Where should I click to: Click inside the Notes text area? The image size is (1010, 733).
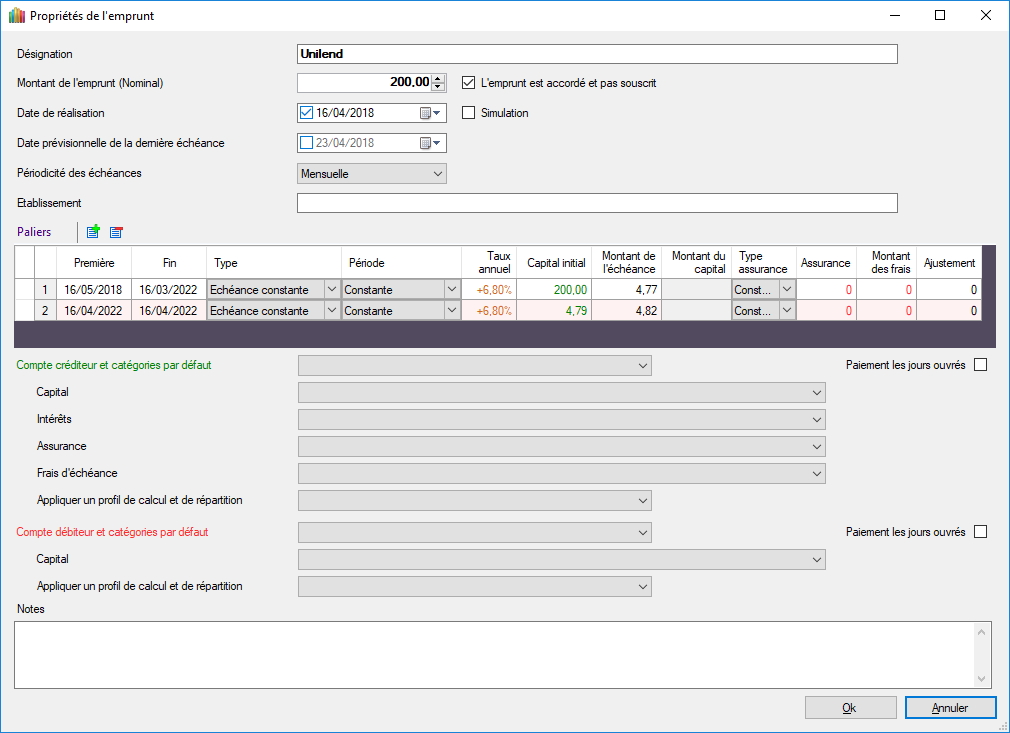pos(495,655)
